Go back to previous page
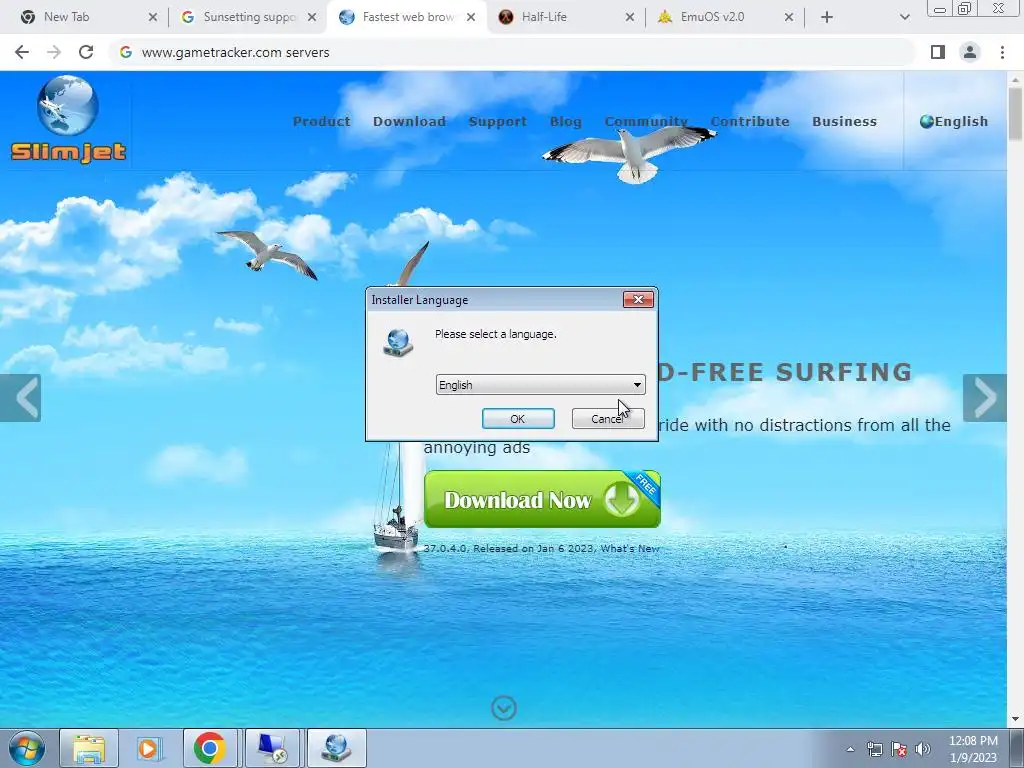 click(22, 52)
